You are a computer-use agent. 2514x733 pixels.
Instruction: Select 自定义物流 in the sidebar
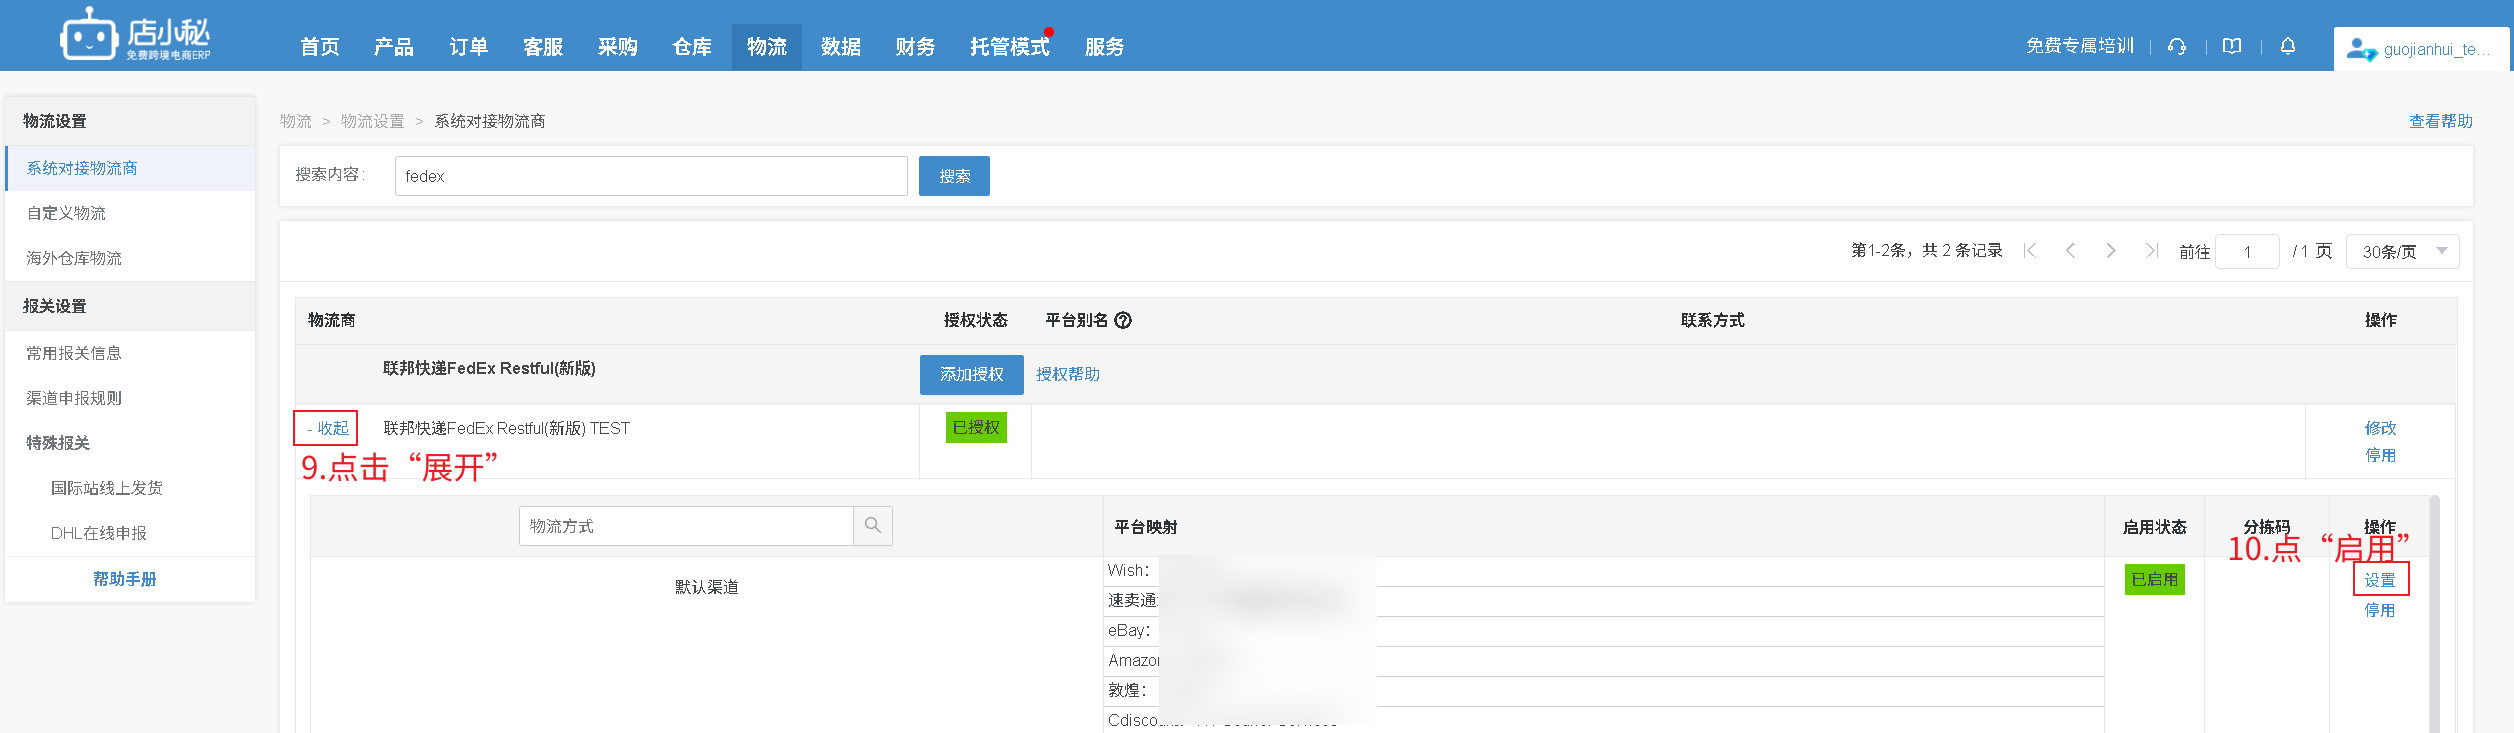[x=66, y=213]
